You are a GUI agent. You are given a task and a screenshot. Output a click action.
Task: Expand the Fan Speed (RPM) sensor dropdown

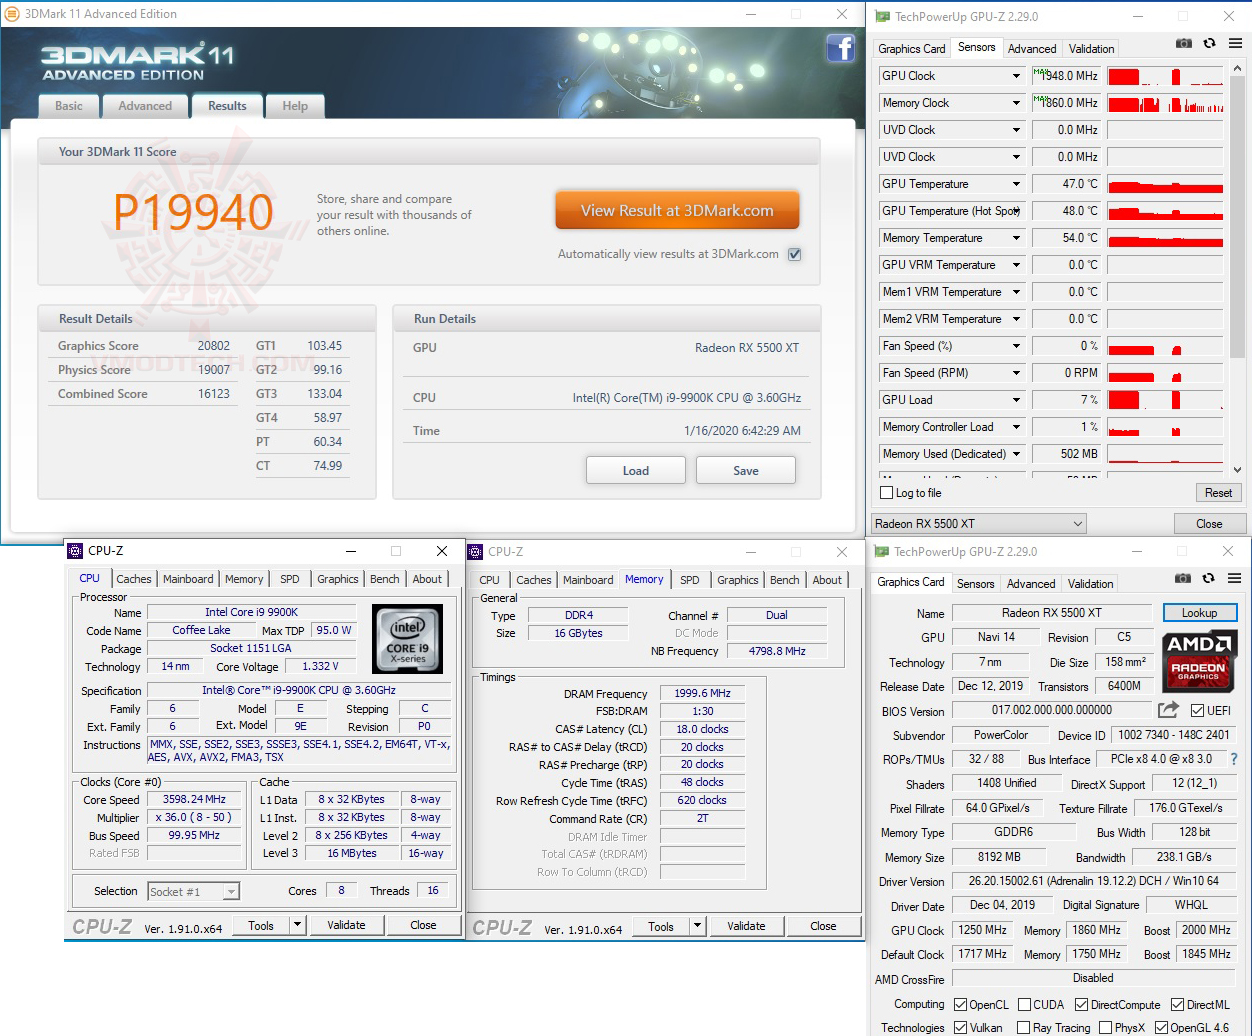(1016, 373)
